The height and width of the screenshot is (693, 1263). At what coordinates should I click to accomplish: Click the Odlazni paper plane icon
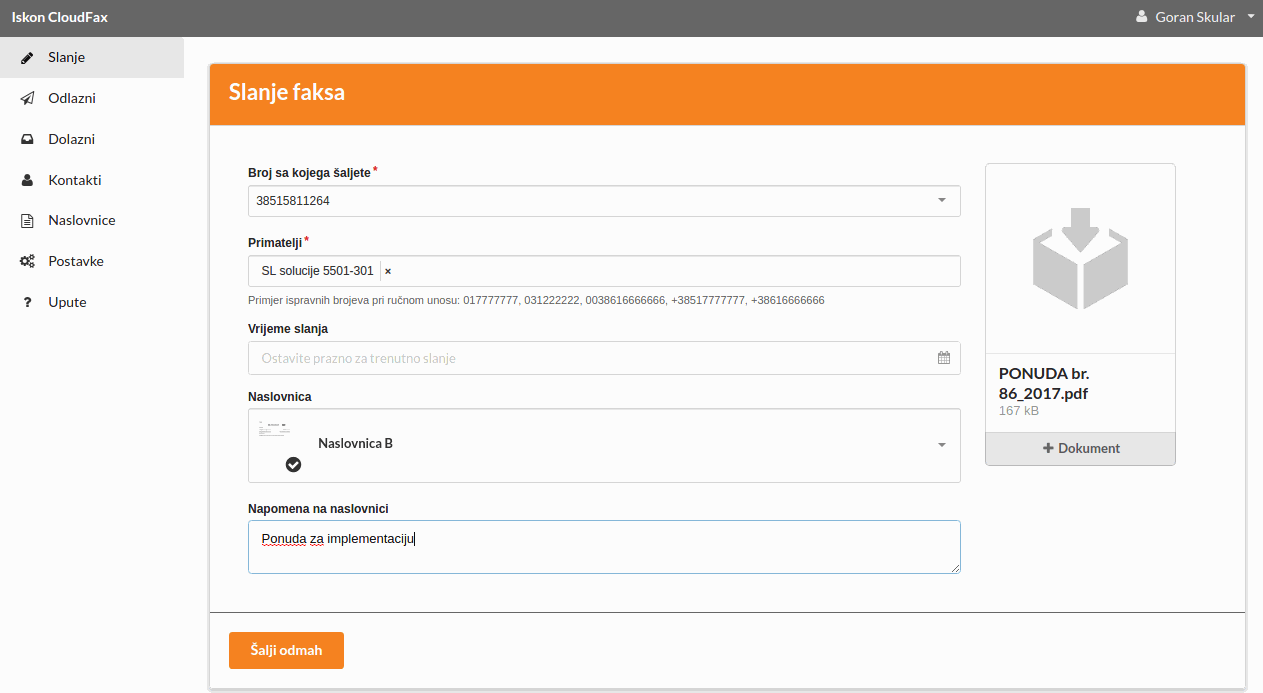(27, 98)
